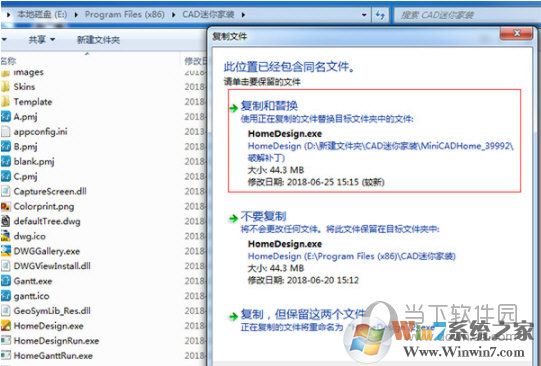Select the DWGViewInstall.dll file name

tap(52, 266)
